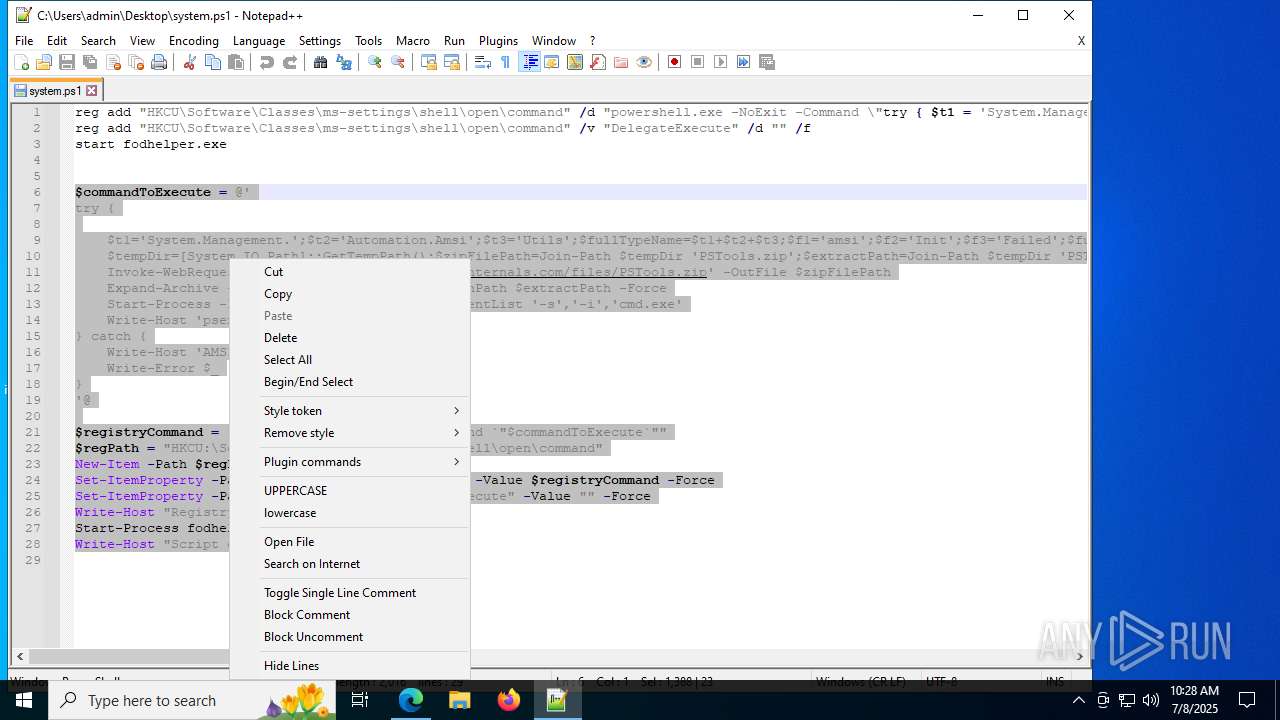This screenshot has height=720, width=1280.
Task: Choose Select All in the context menu
Action: (350, 360)
